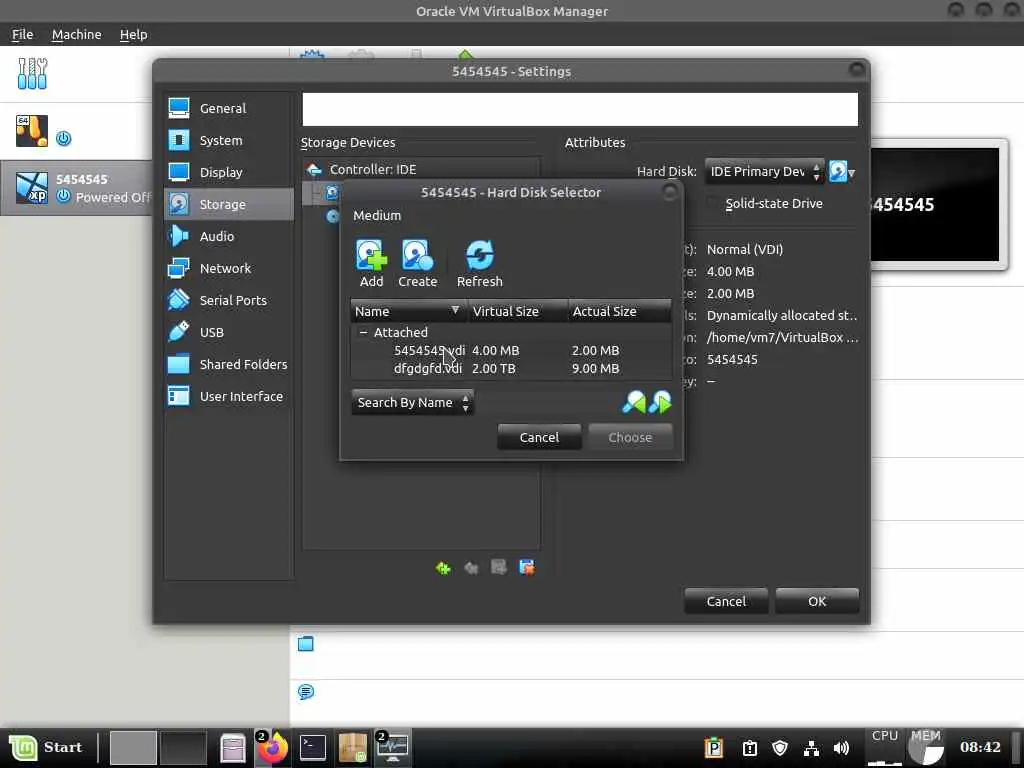Click the Virtual Size column header
The image size is (1024, 768).
(517, 312)
